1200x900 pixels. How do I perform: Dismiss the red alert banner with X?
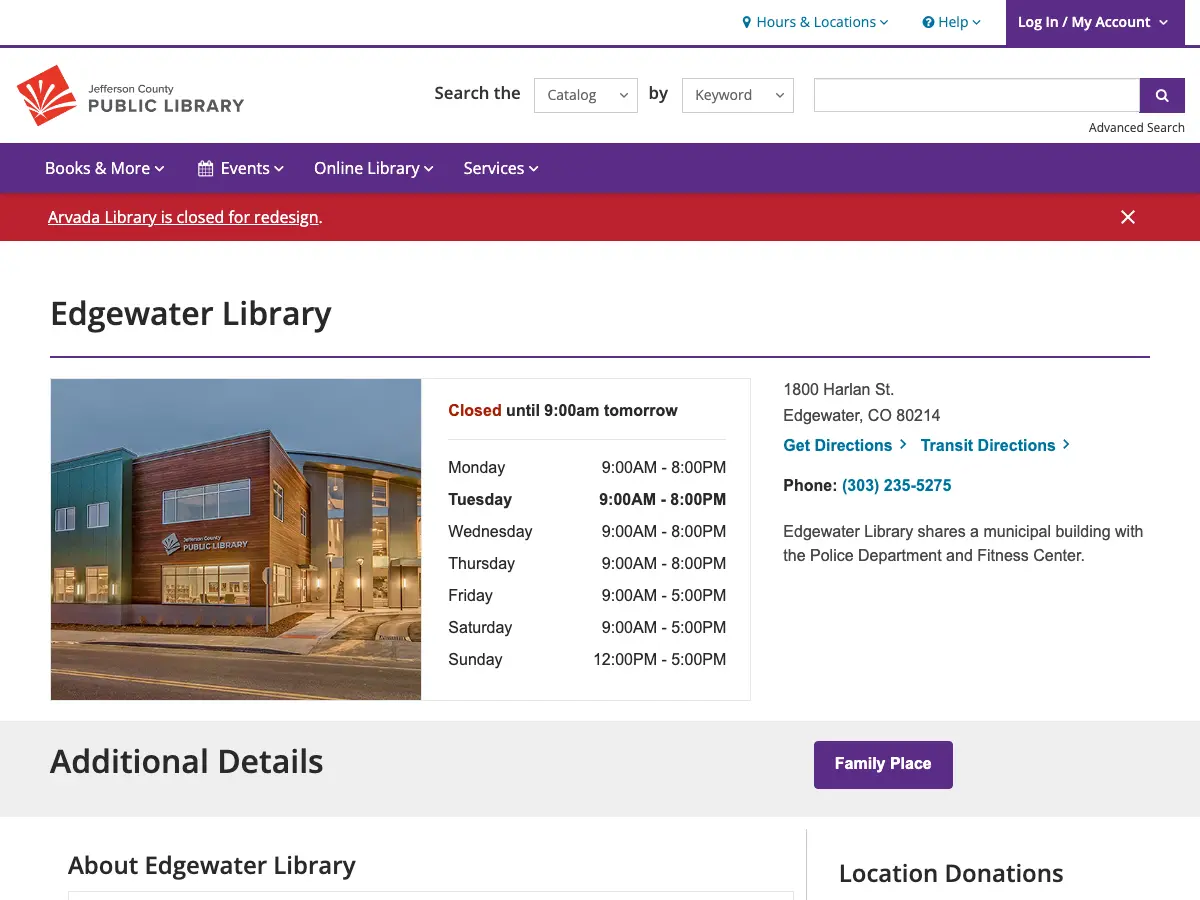[x=1128, y=217]
